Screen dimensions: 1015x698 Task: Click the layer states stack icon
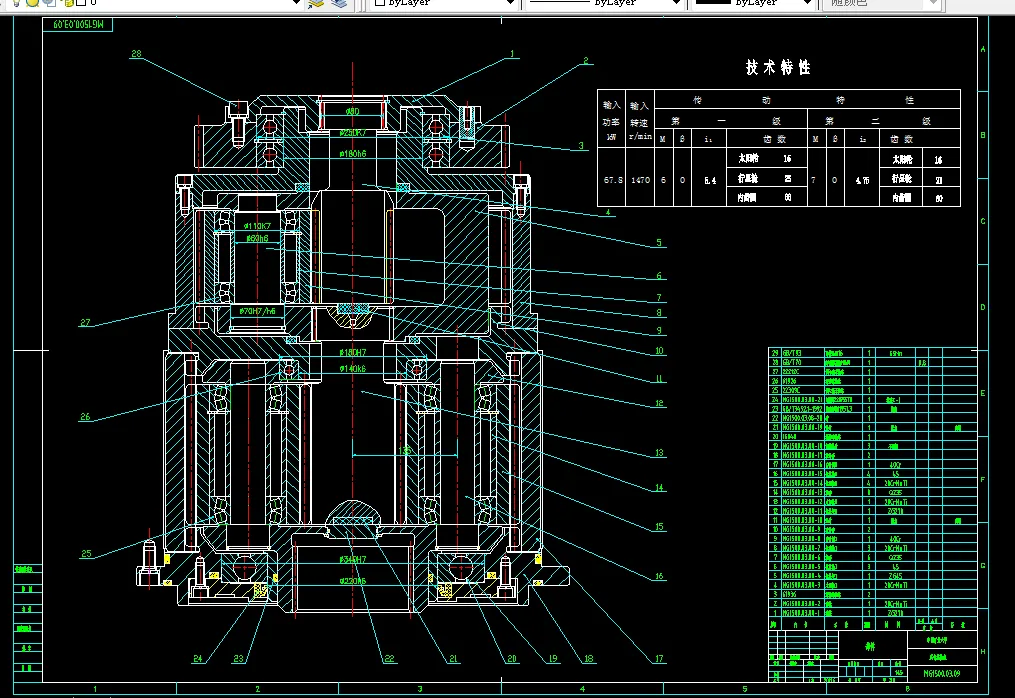pos(341,3)
